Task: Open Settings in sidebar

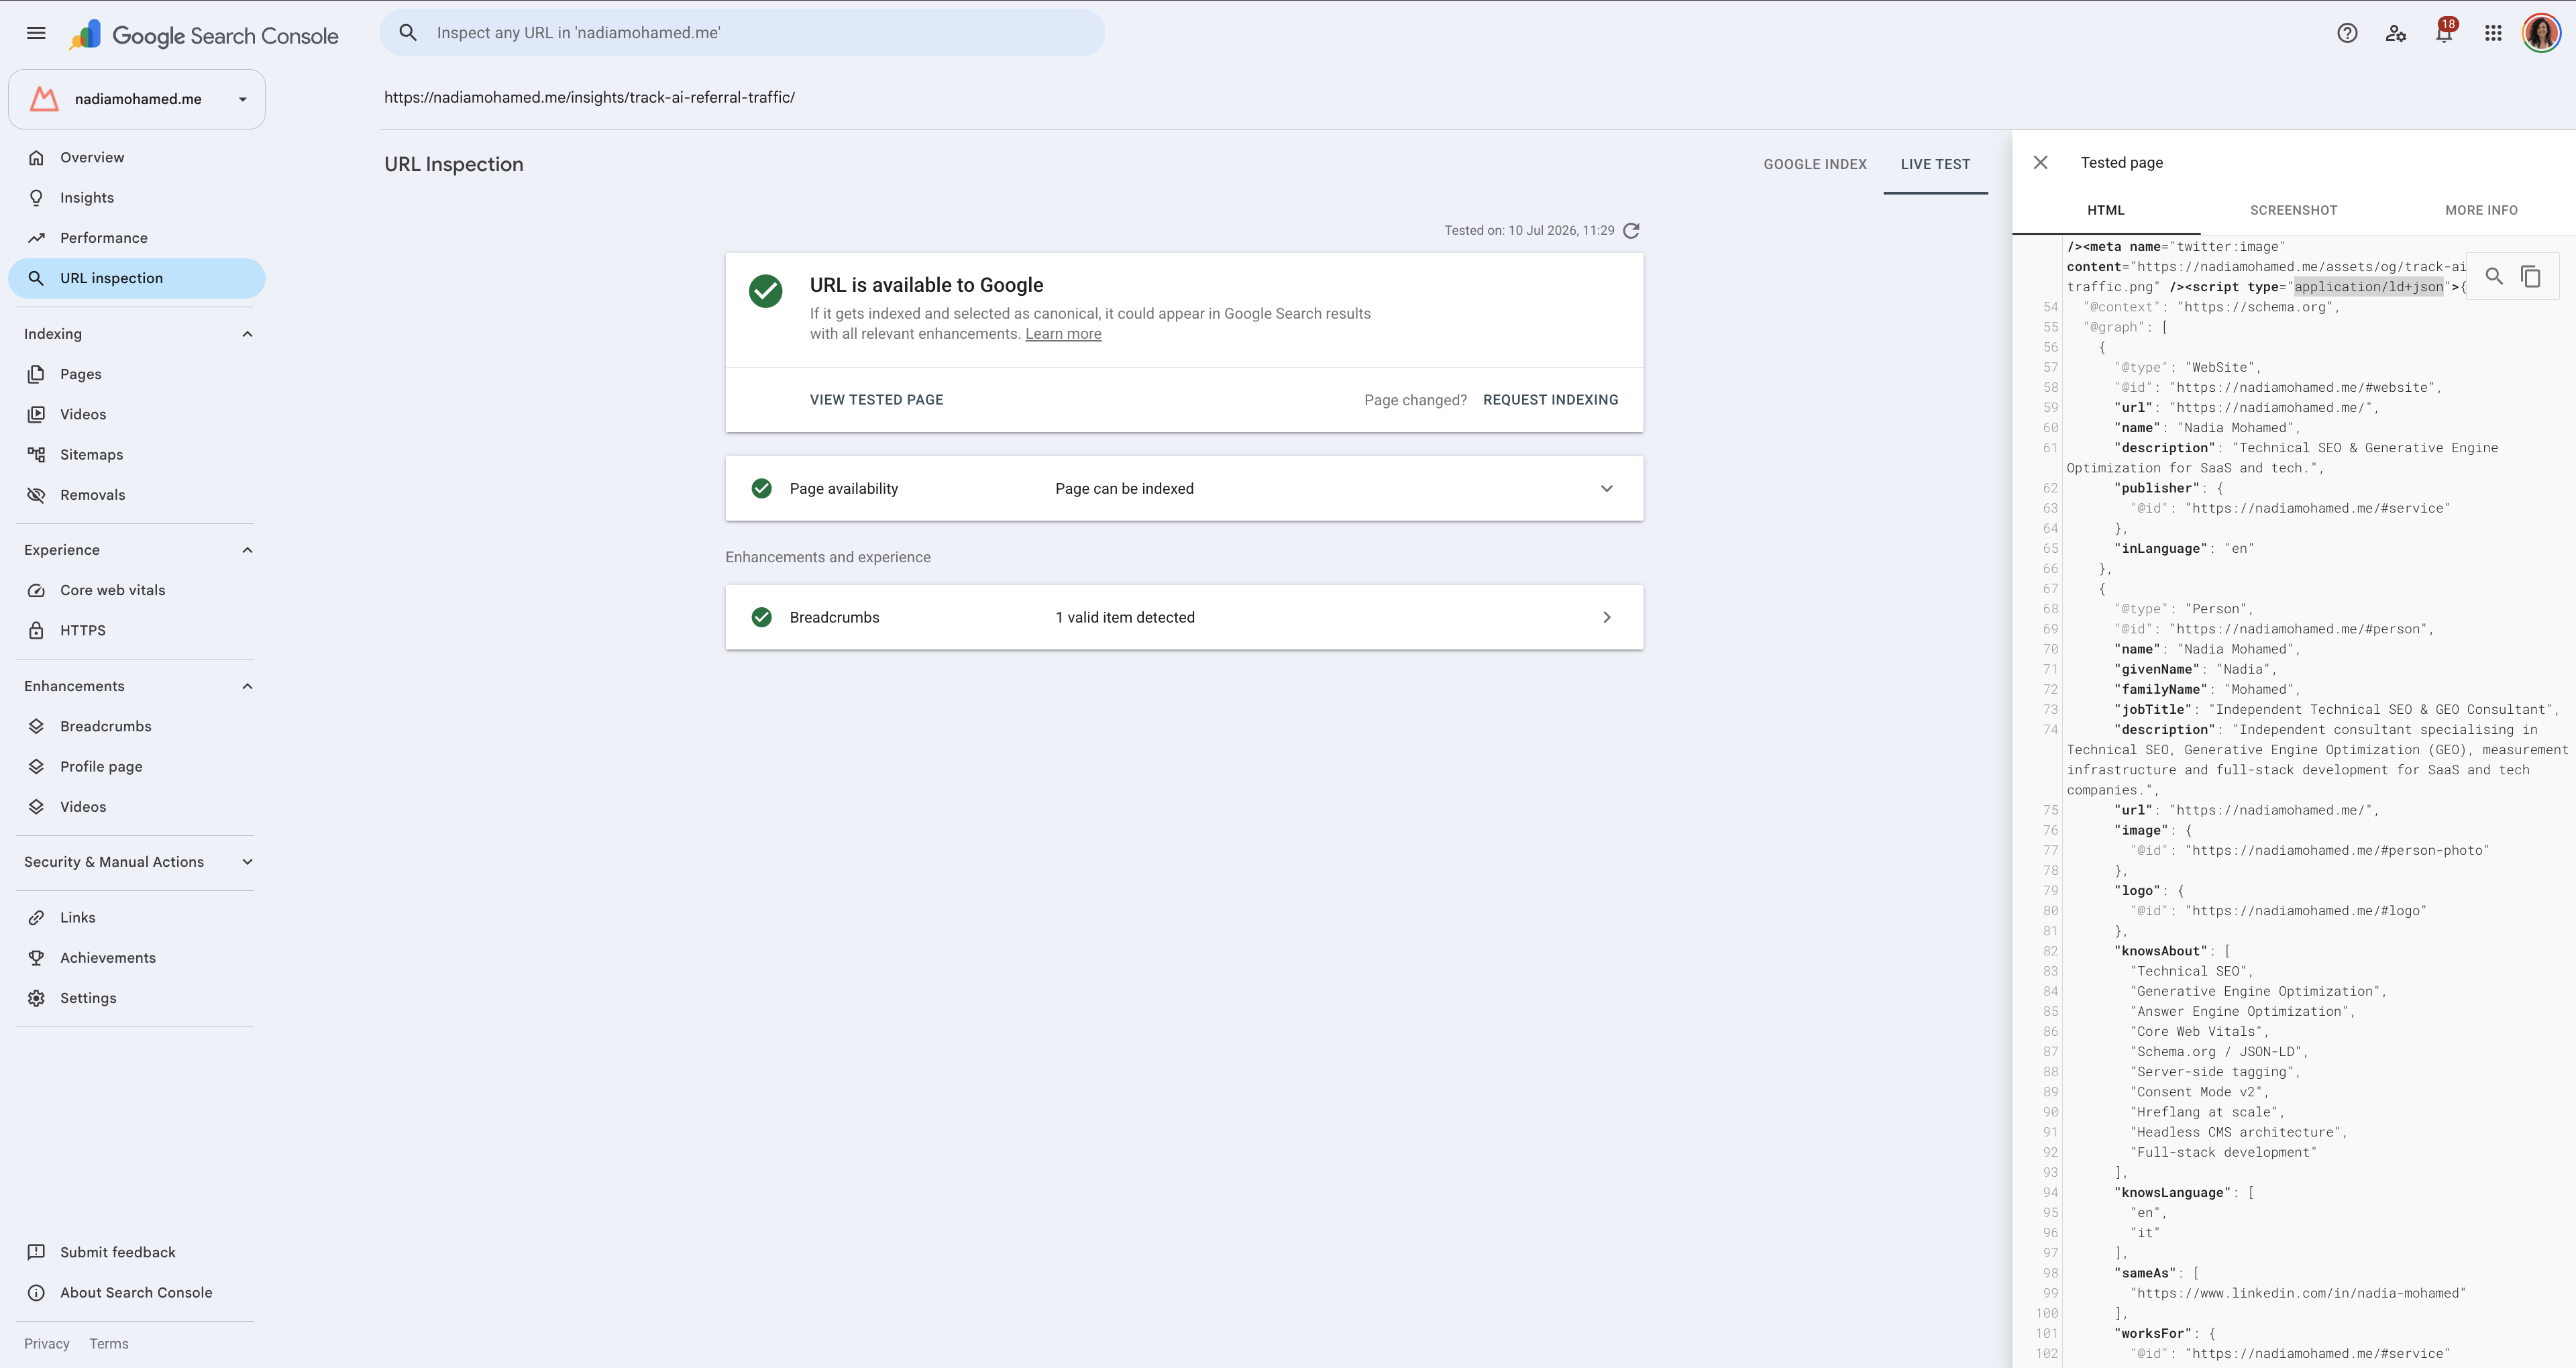Action: click(136, 998)
